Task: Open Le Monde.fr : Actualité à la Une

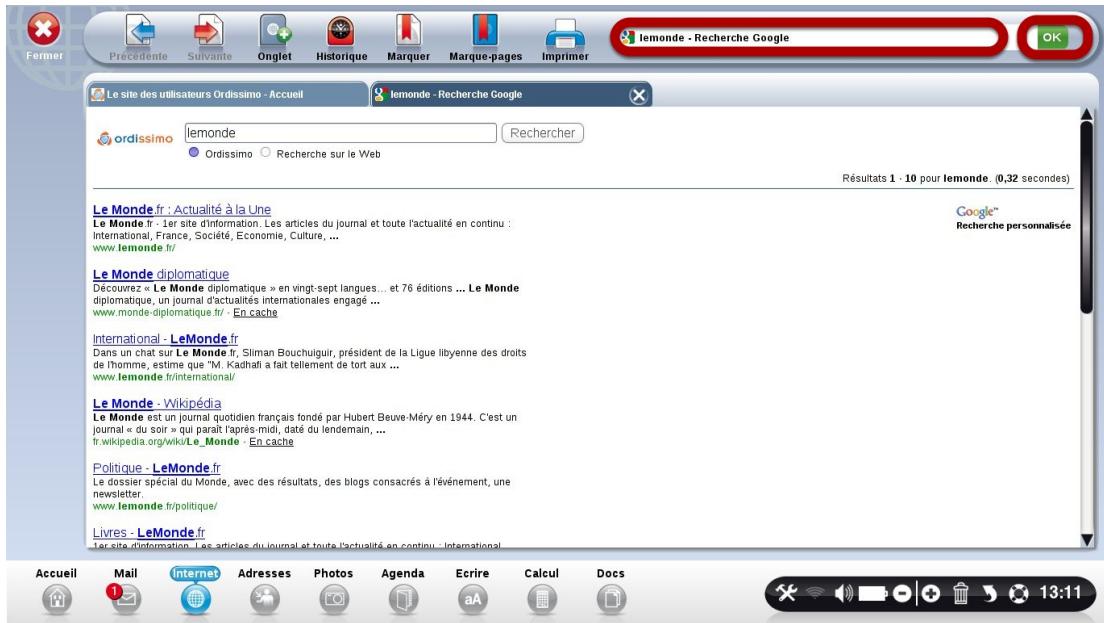Action: tap(182, 209)
